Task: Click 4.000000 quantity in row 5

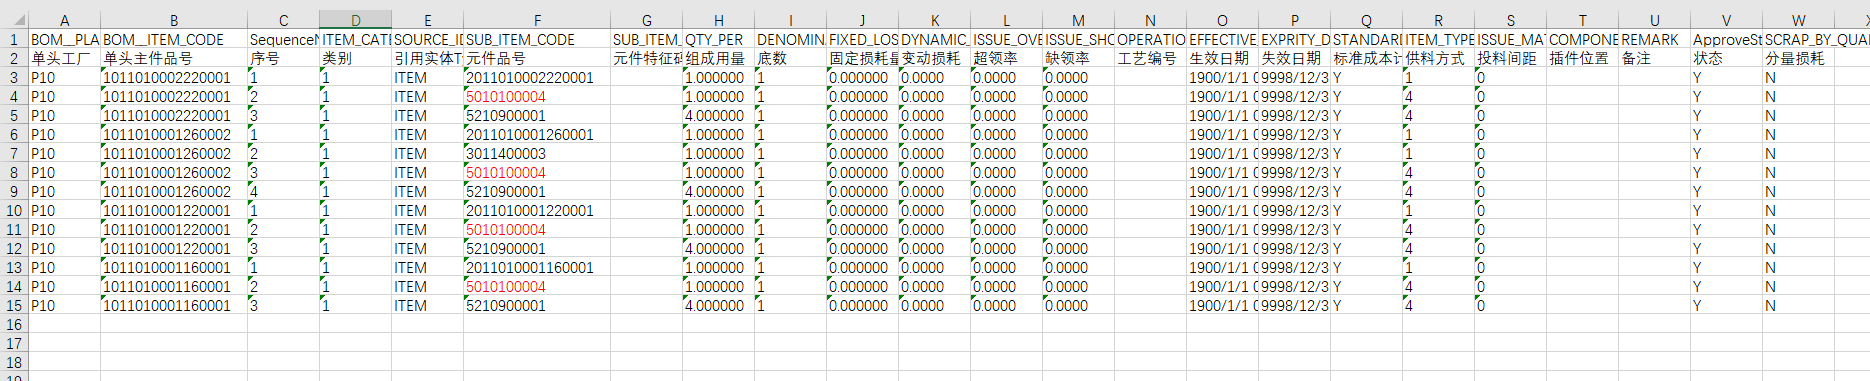Action: click(x=718, y=115)
